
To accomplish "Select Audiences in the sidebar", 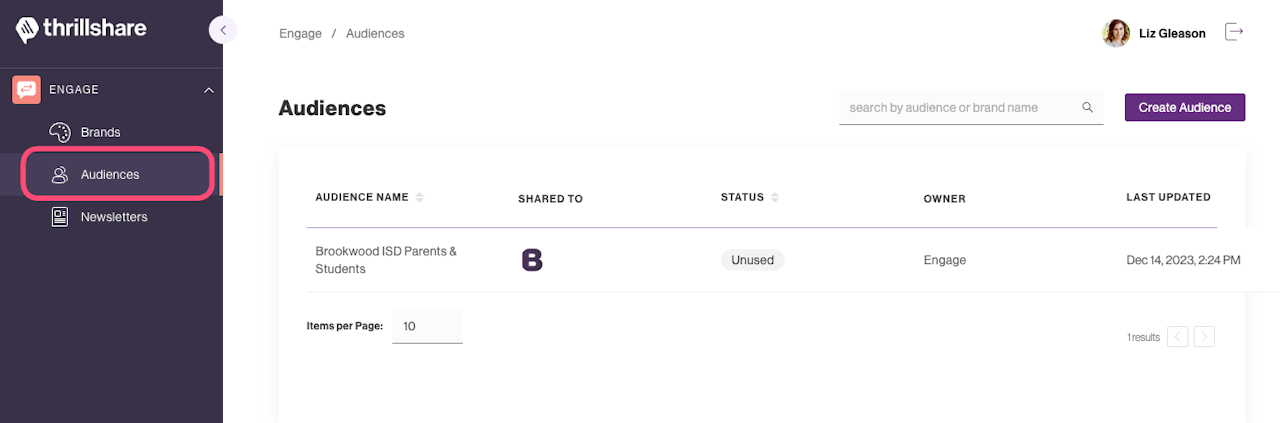I will pos(110,175).
